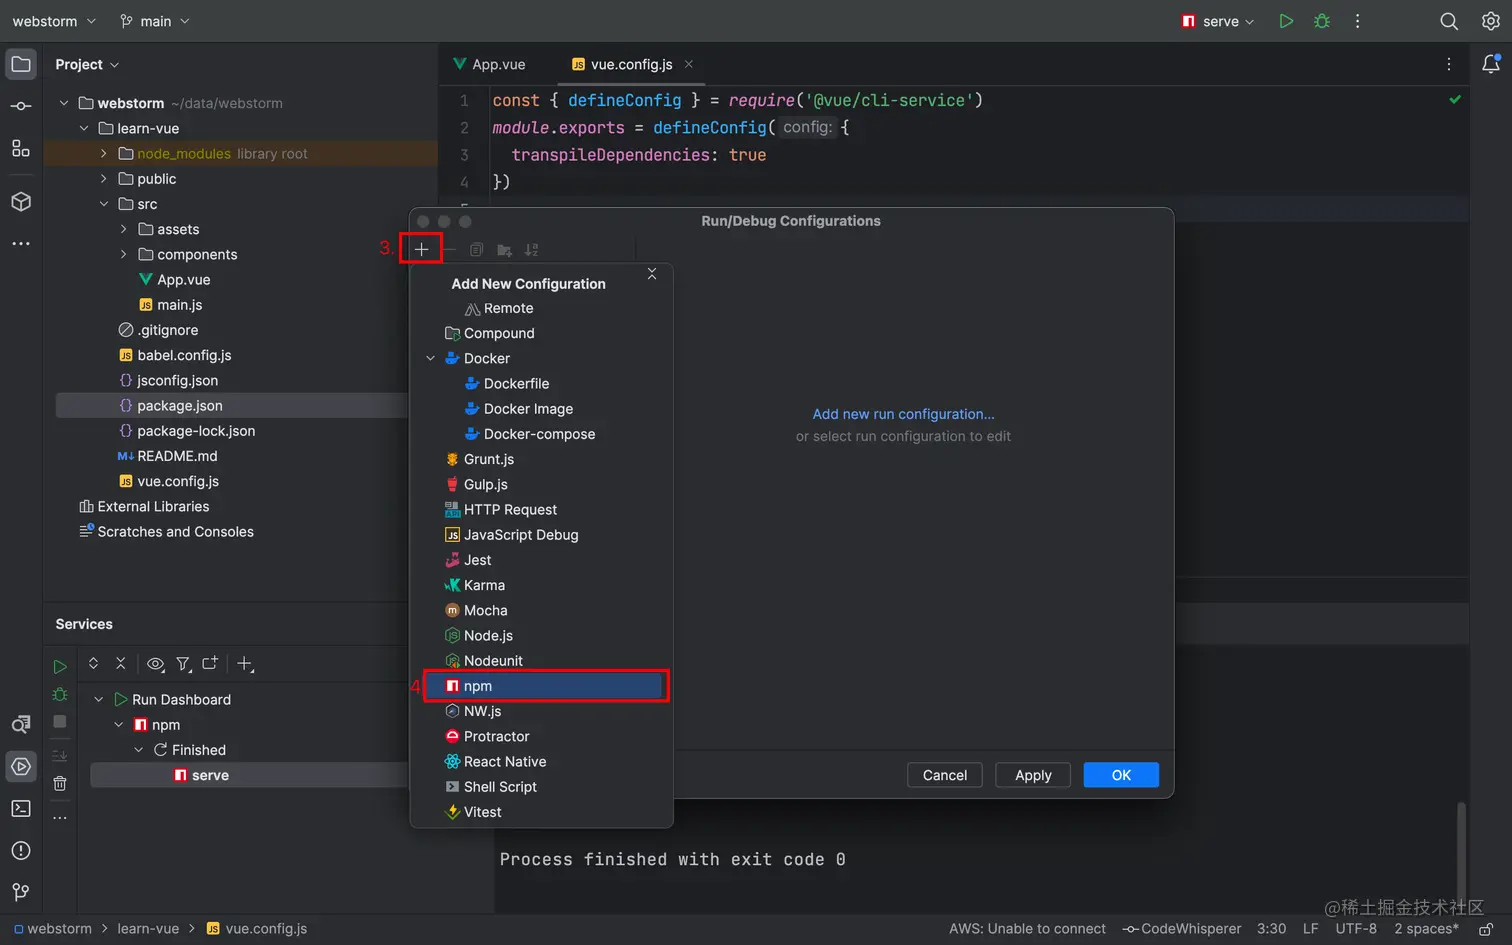Confirm the dialog with OK
Image resolution: width=1512 pixels, height=945 pixels.
point(1121,775)
